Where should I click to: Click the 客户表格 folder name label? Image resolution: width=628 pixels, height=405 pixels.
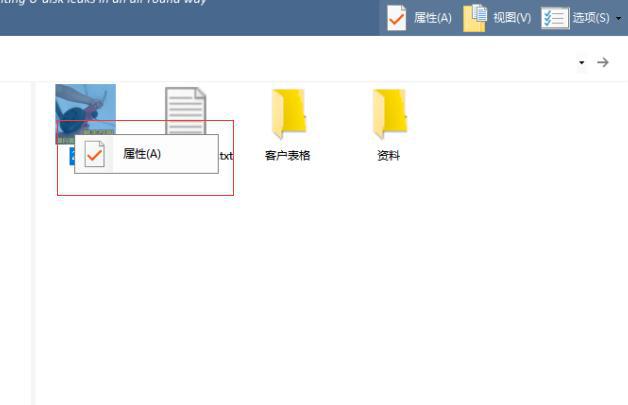click(x=288, y=155)
